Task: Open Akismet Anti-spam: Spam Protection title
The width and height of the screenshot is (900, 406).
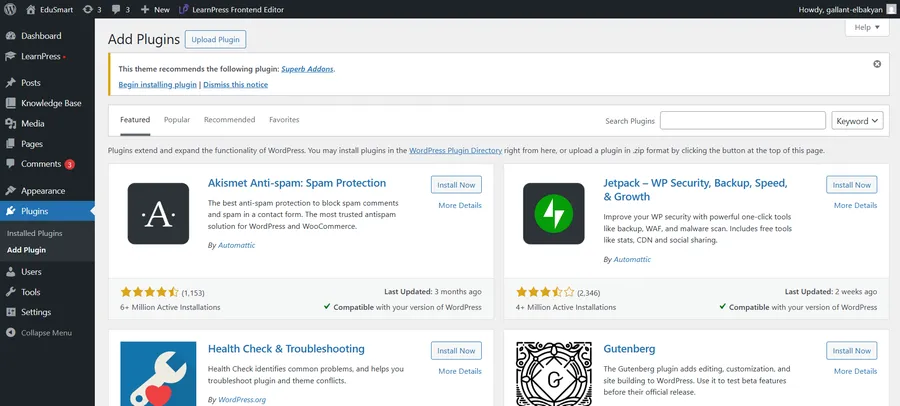Action: point(297,183)
